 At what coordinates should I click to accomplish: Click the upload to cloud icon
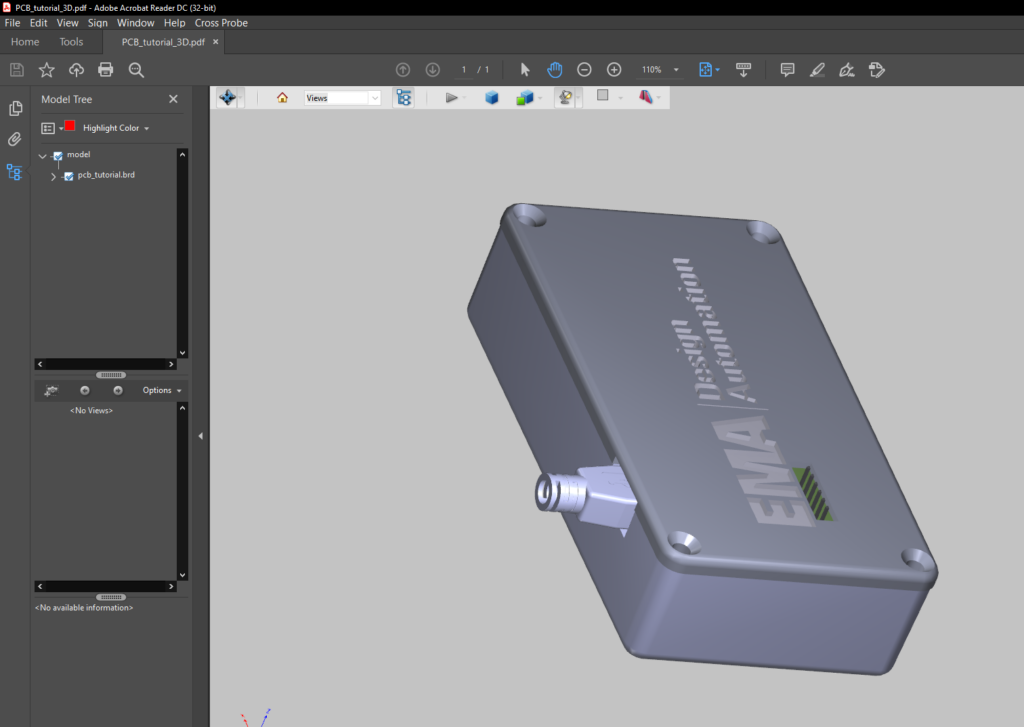click(x=76, y=70)
